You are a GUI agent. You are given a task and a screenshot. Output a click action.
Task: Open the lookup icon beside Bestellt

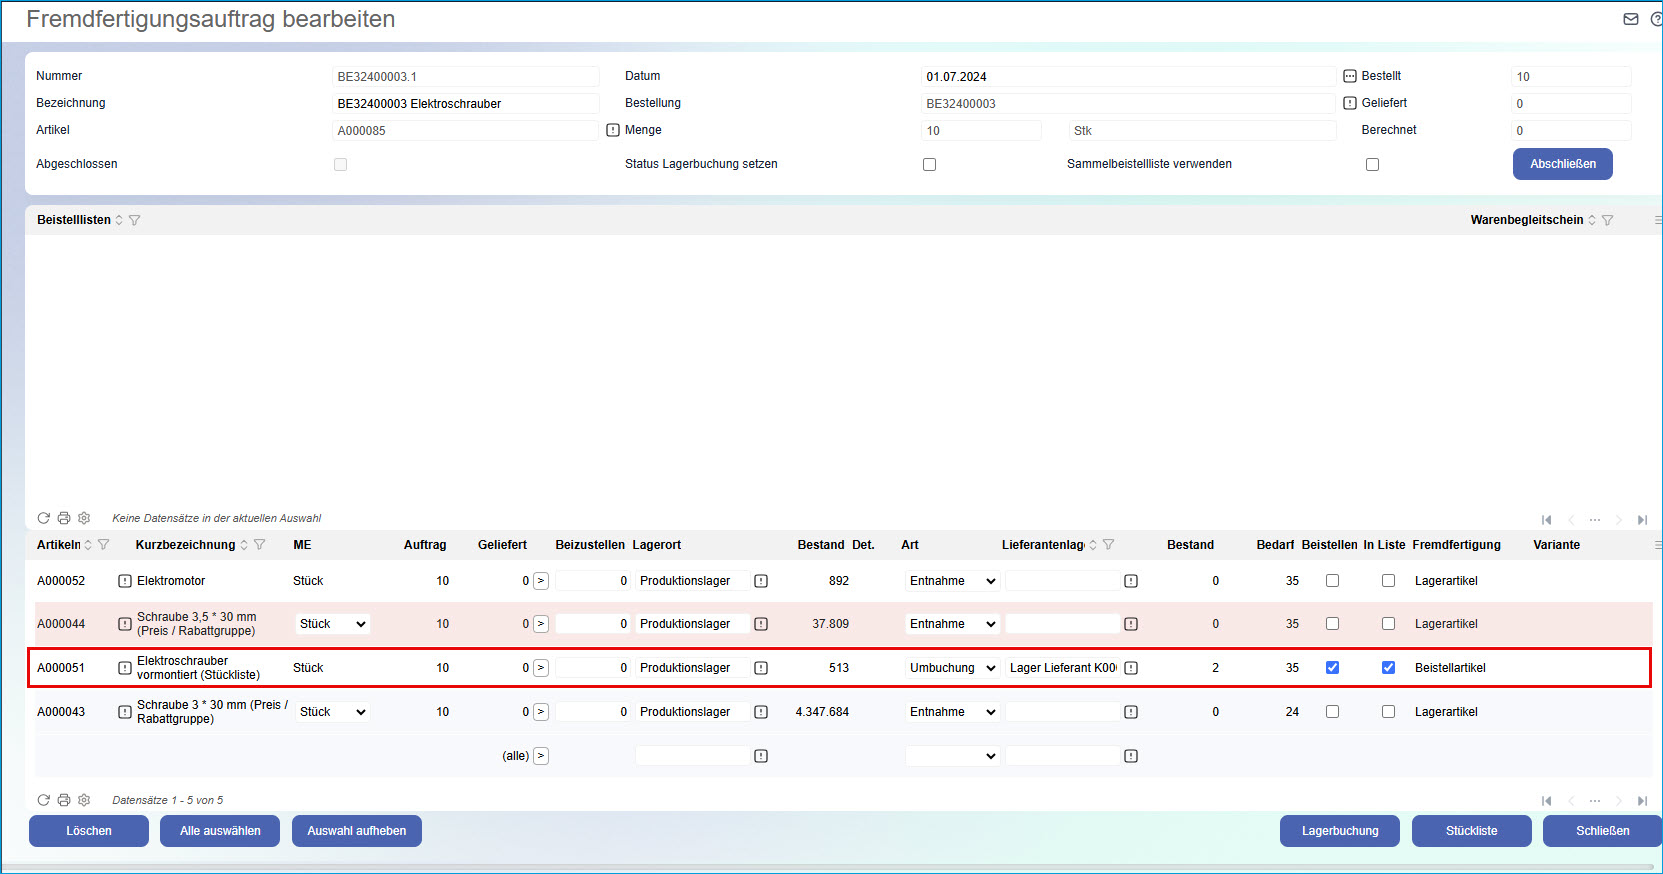click(x=1350, y=76)
